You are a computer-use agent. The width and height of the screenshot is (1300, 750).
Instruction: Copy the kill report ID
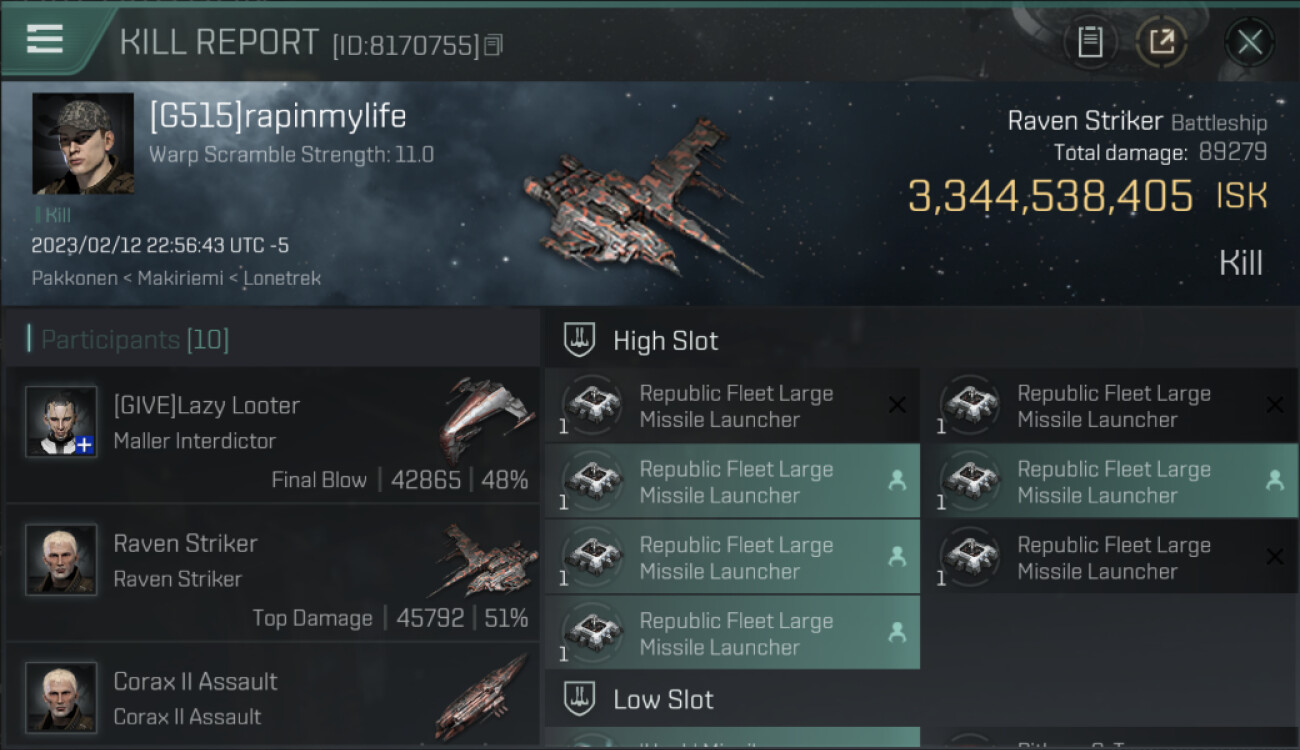[493, 45]
